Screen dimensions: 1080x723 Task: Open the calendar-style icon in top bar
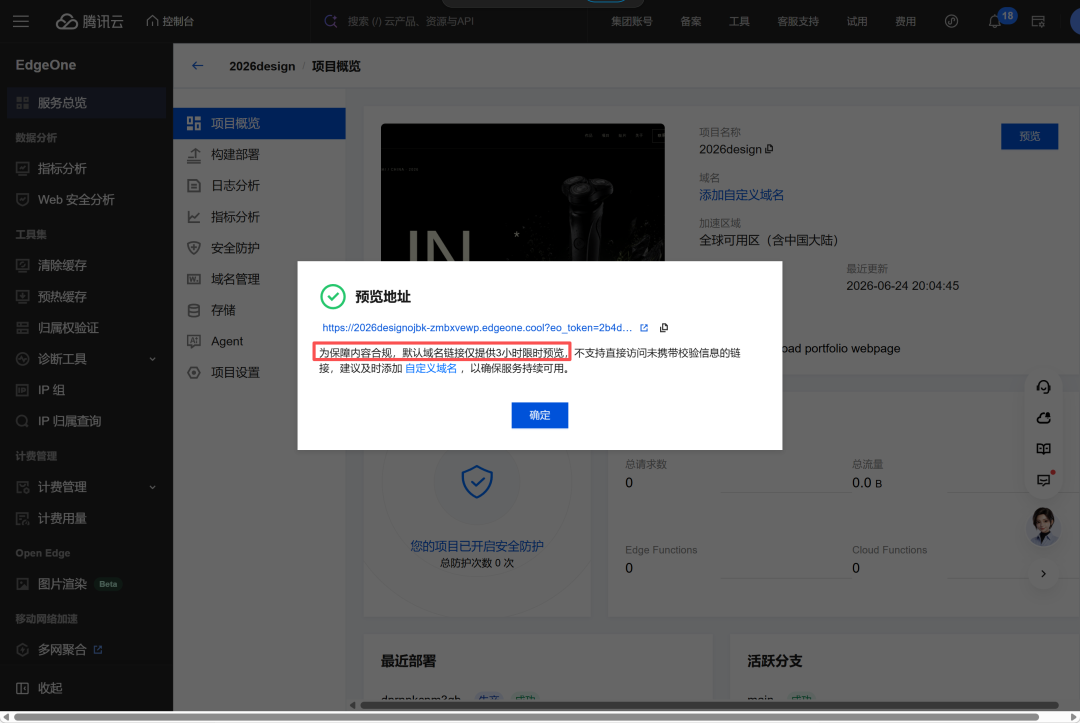pos(1038,21)
